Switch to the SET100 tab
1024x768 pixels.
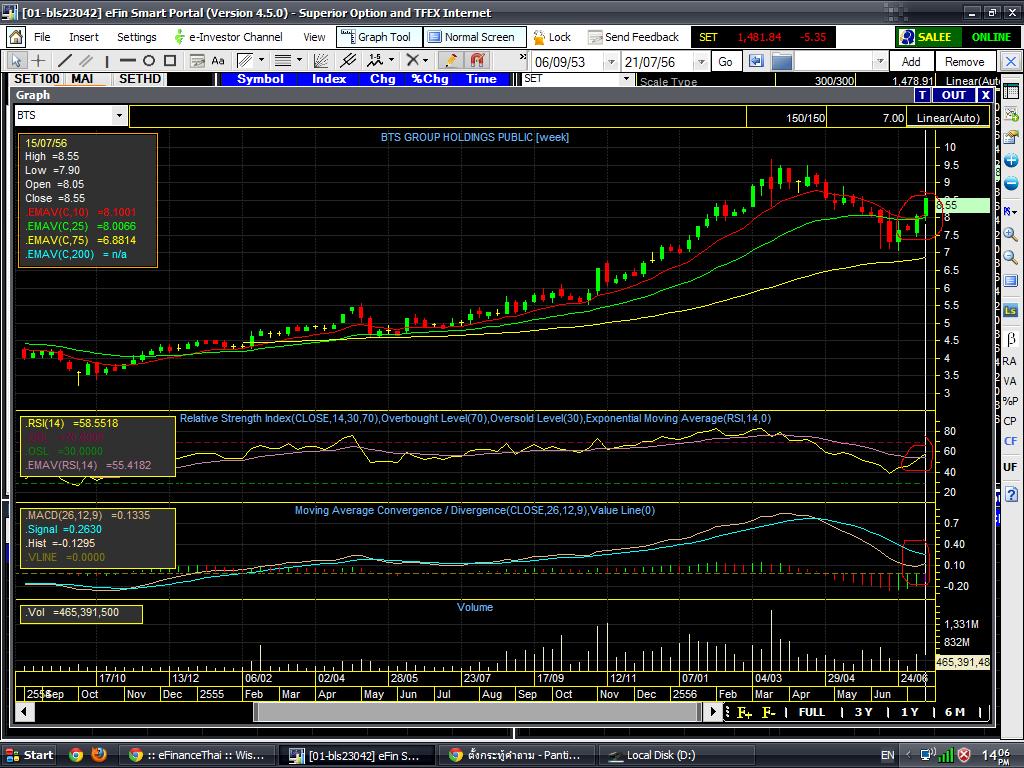tap(37, 79)
